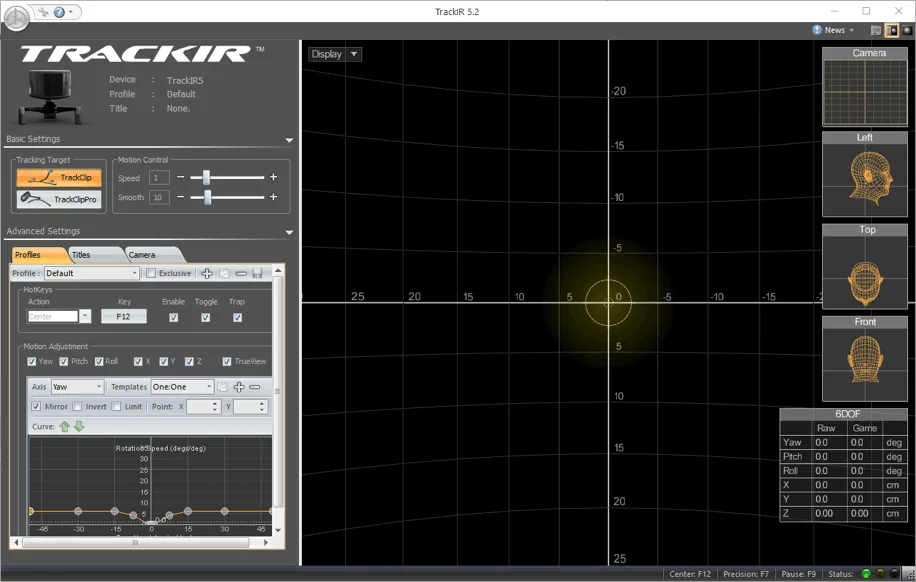The width and height of the screenshot is (916, 582).
Task: Open the Templates One:One dropdown
Action: point(182,387)
